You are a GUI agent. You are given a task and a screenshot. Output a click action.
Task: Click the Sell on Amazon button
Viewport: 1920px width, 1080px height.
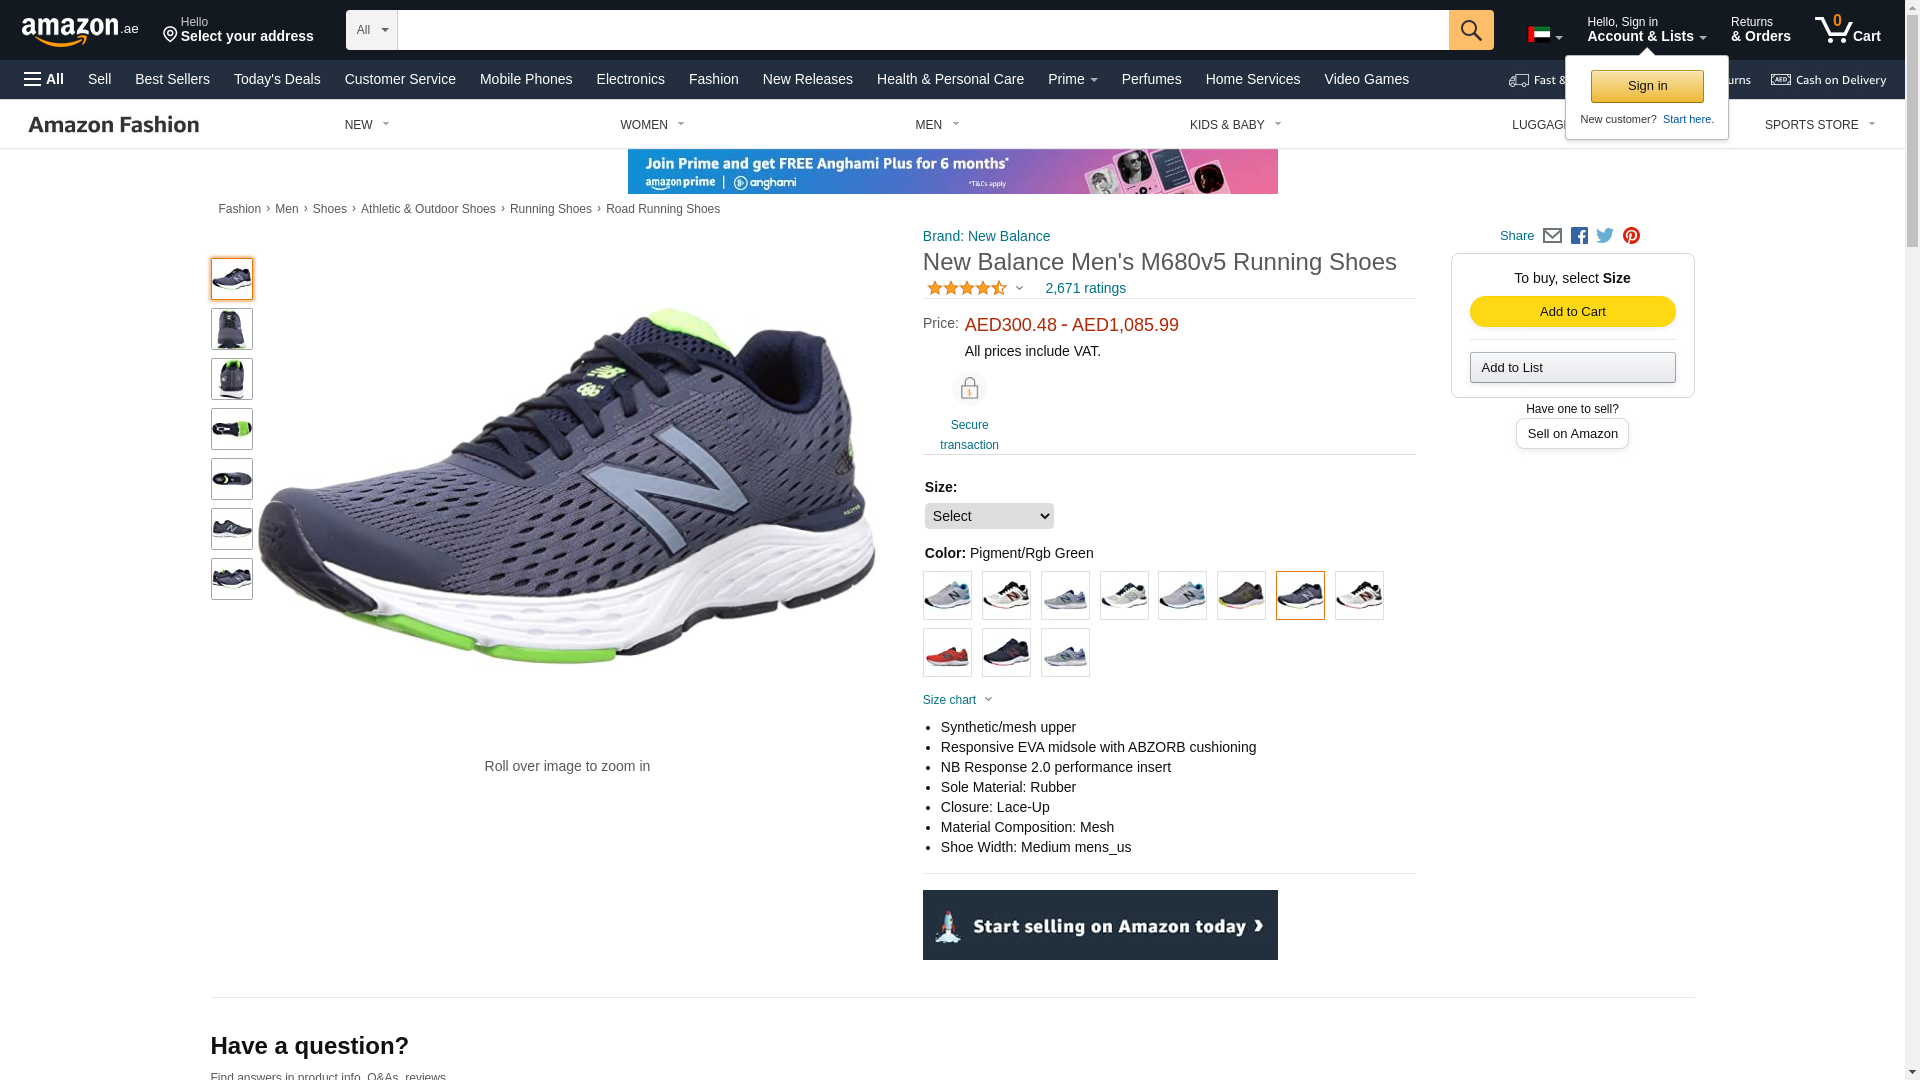(x=1572, y=434)
